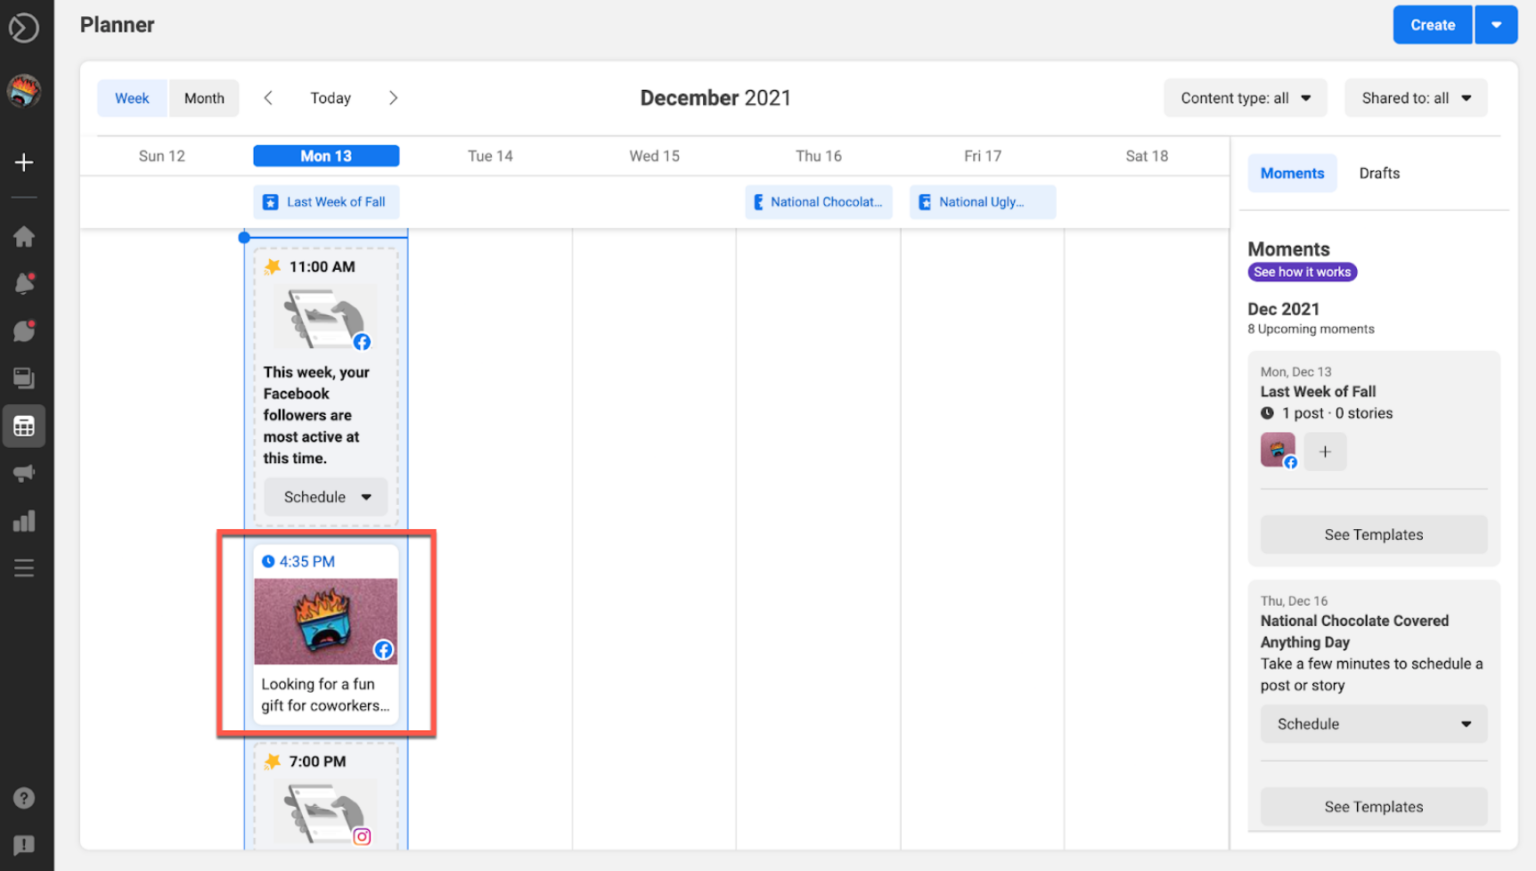The image size is (1536, 871).
Task: Open campaigns with the megaphone icon
Action: tap(24, 472)
